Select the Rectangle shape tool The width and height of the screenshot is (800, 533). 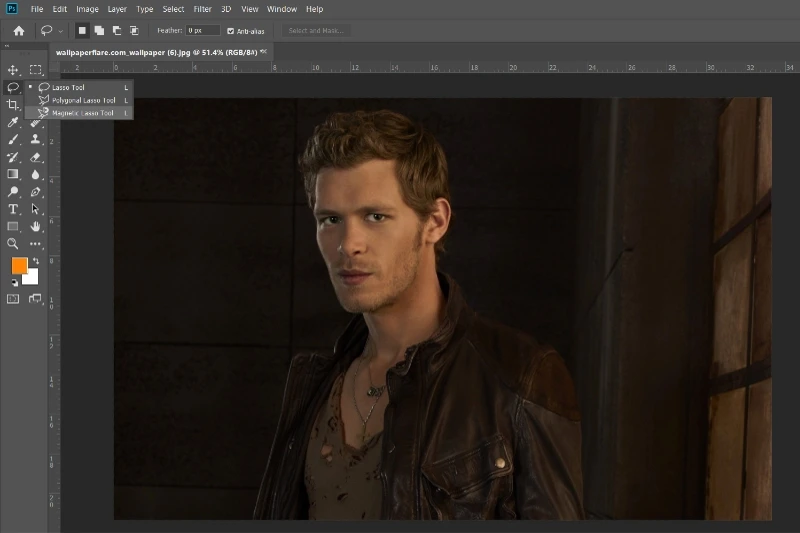13,226
